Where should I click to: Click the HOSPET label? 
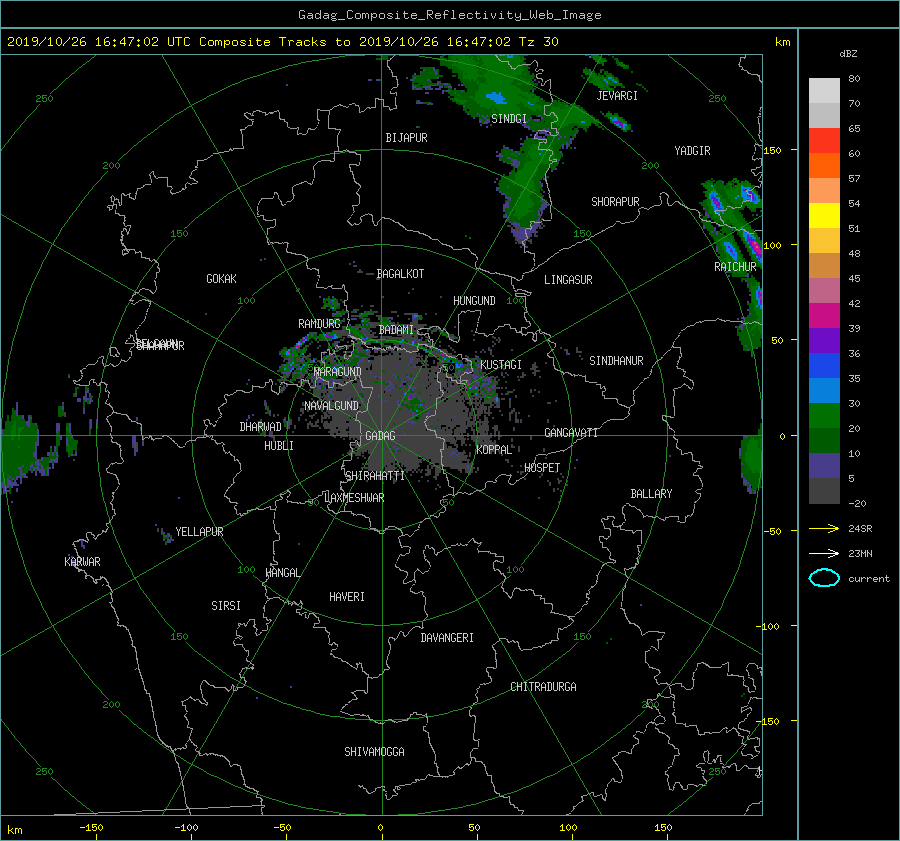542,468
